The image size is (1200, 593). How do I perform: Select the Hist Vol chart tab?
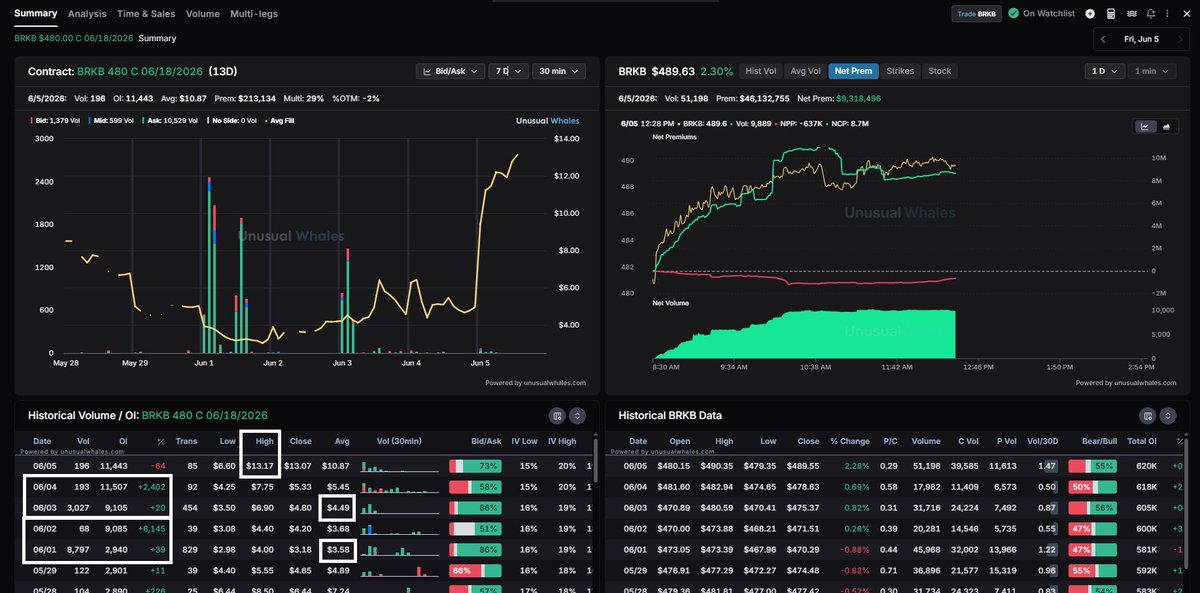761,71
